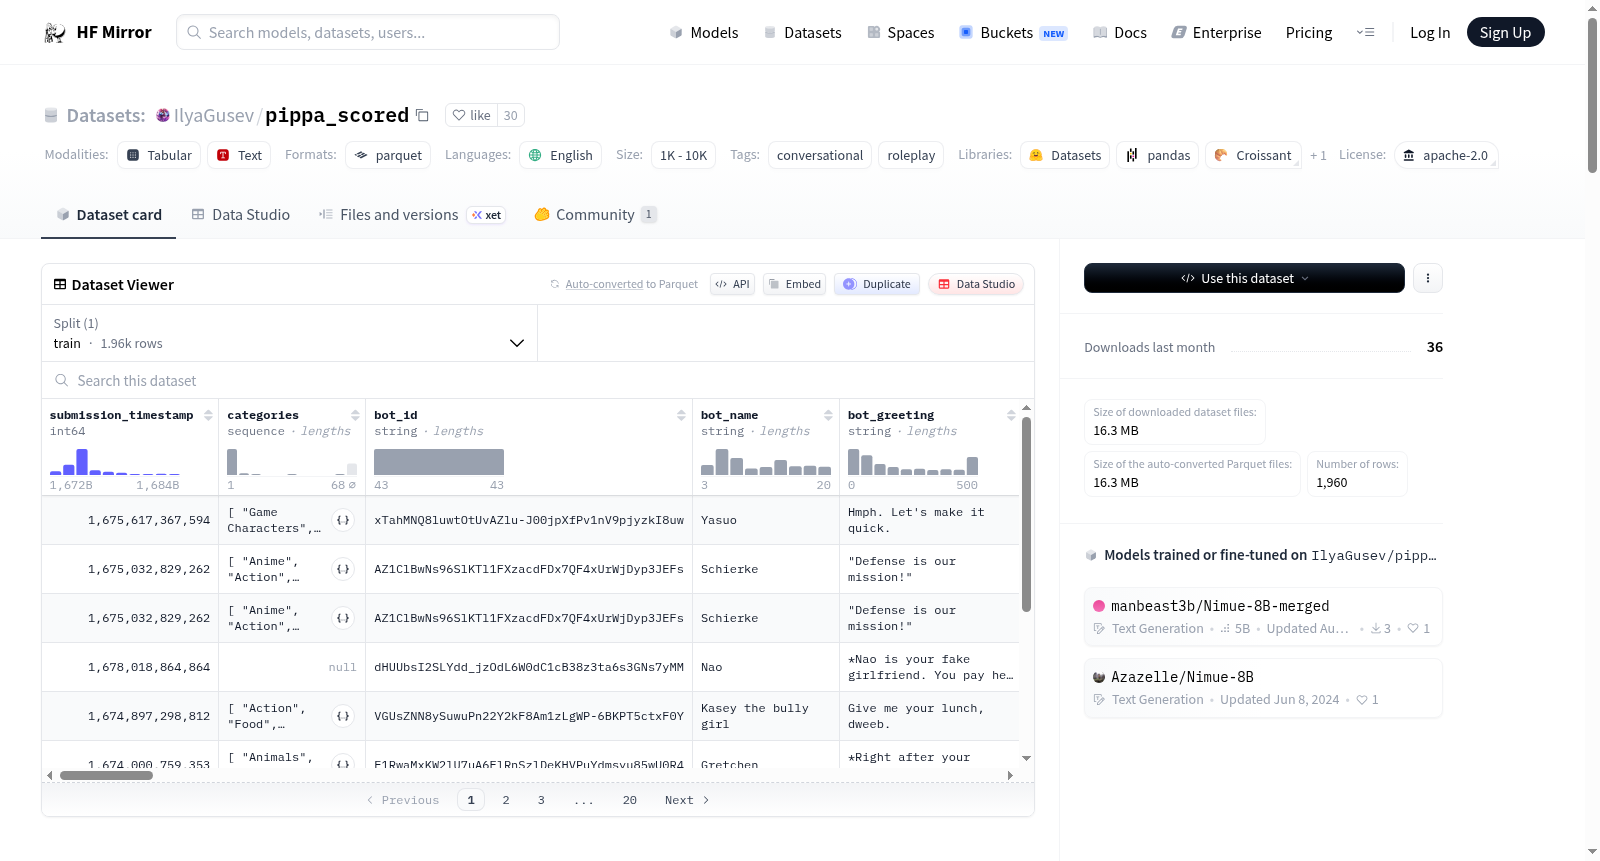The height and width of the screenshot is (861, 1600).
Task: Expand JSON in Action, Food categories row
Action: pos(343,716)
